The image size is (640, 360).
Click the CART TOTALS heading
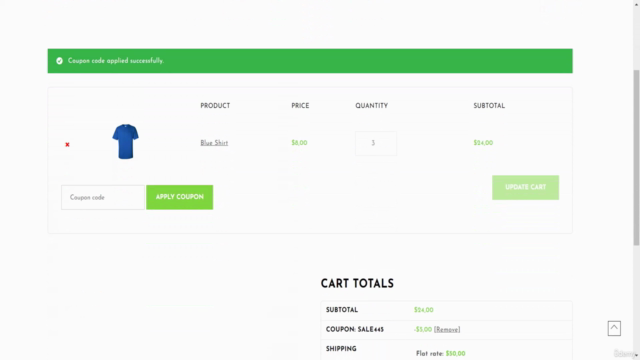[357, 284]
